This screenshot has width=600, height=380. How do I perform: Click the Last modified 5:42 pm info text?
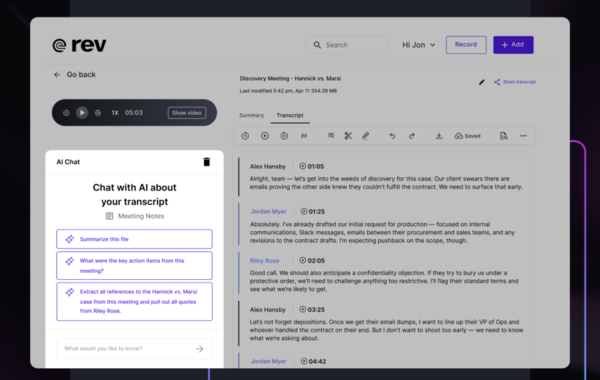pos(288,91)
